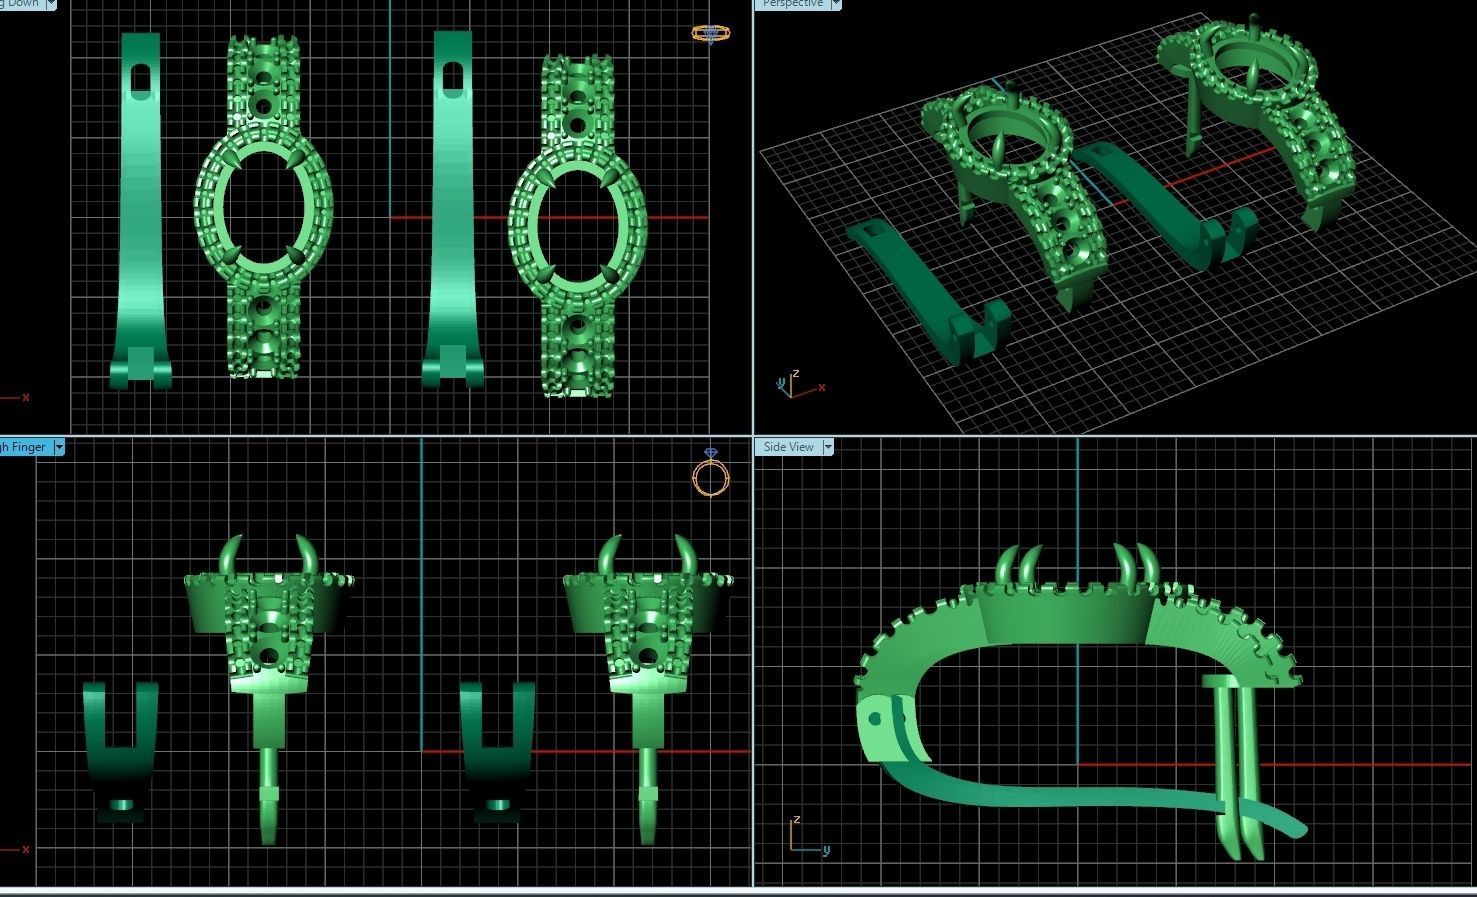Click the ring orientation icon in Looking Down viewport
This screenshot has height=897, width=1477.
pos(710,34)
